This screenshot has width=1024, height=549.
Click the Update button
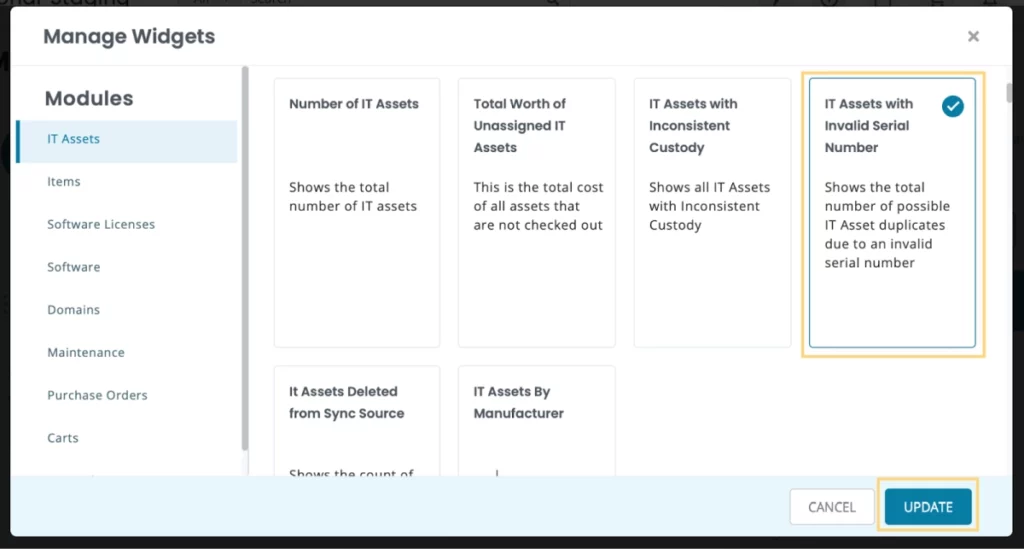927,507
